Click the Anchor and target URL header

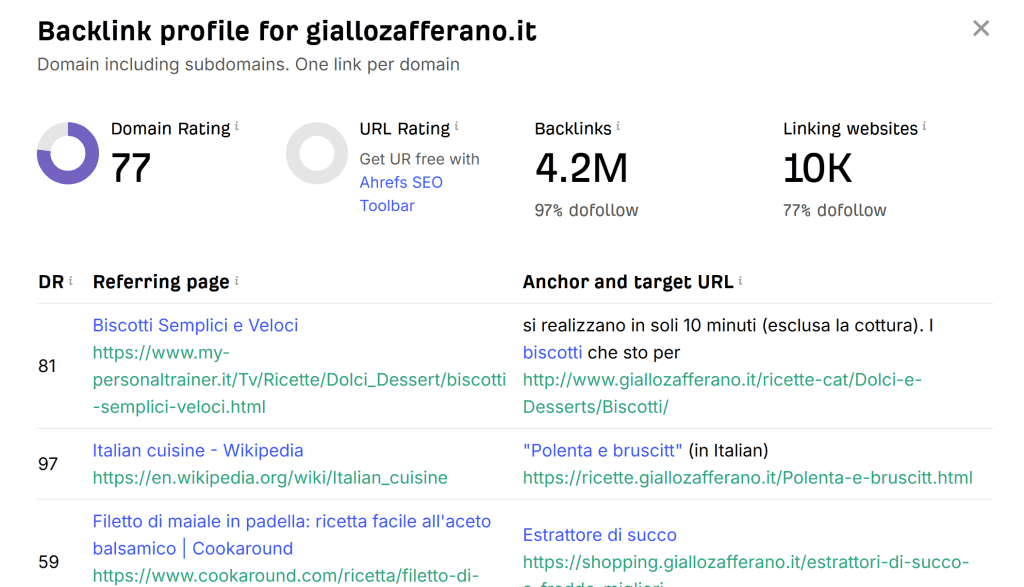tap(628, 282)
